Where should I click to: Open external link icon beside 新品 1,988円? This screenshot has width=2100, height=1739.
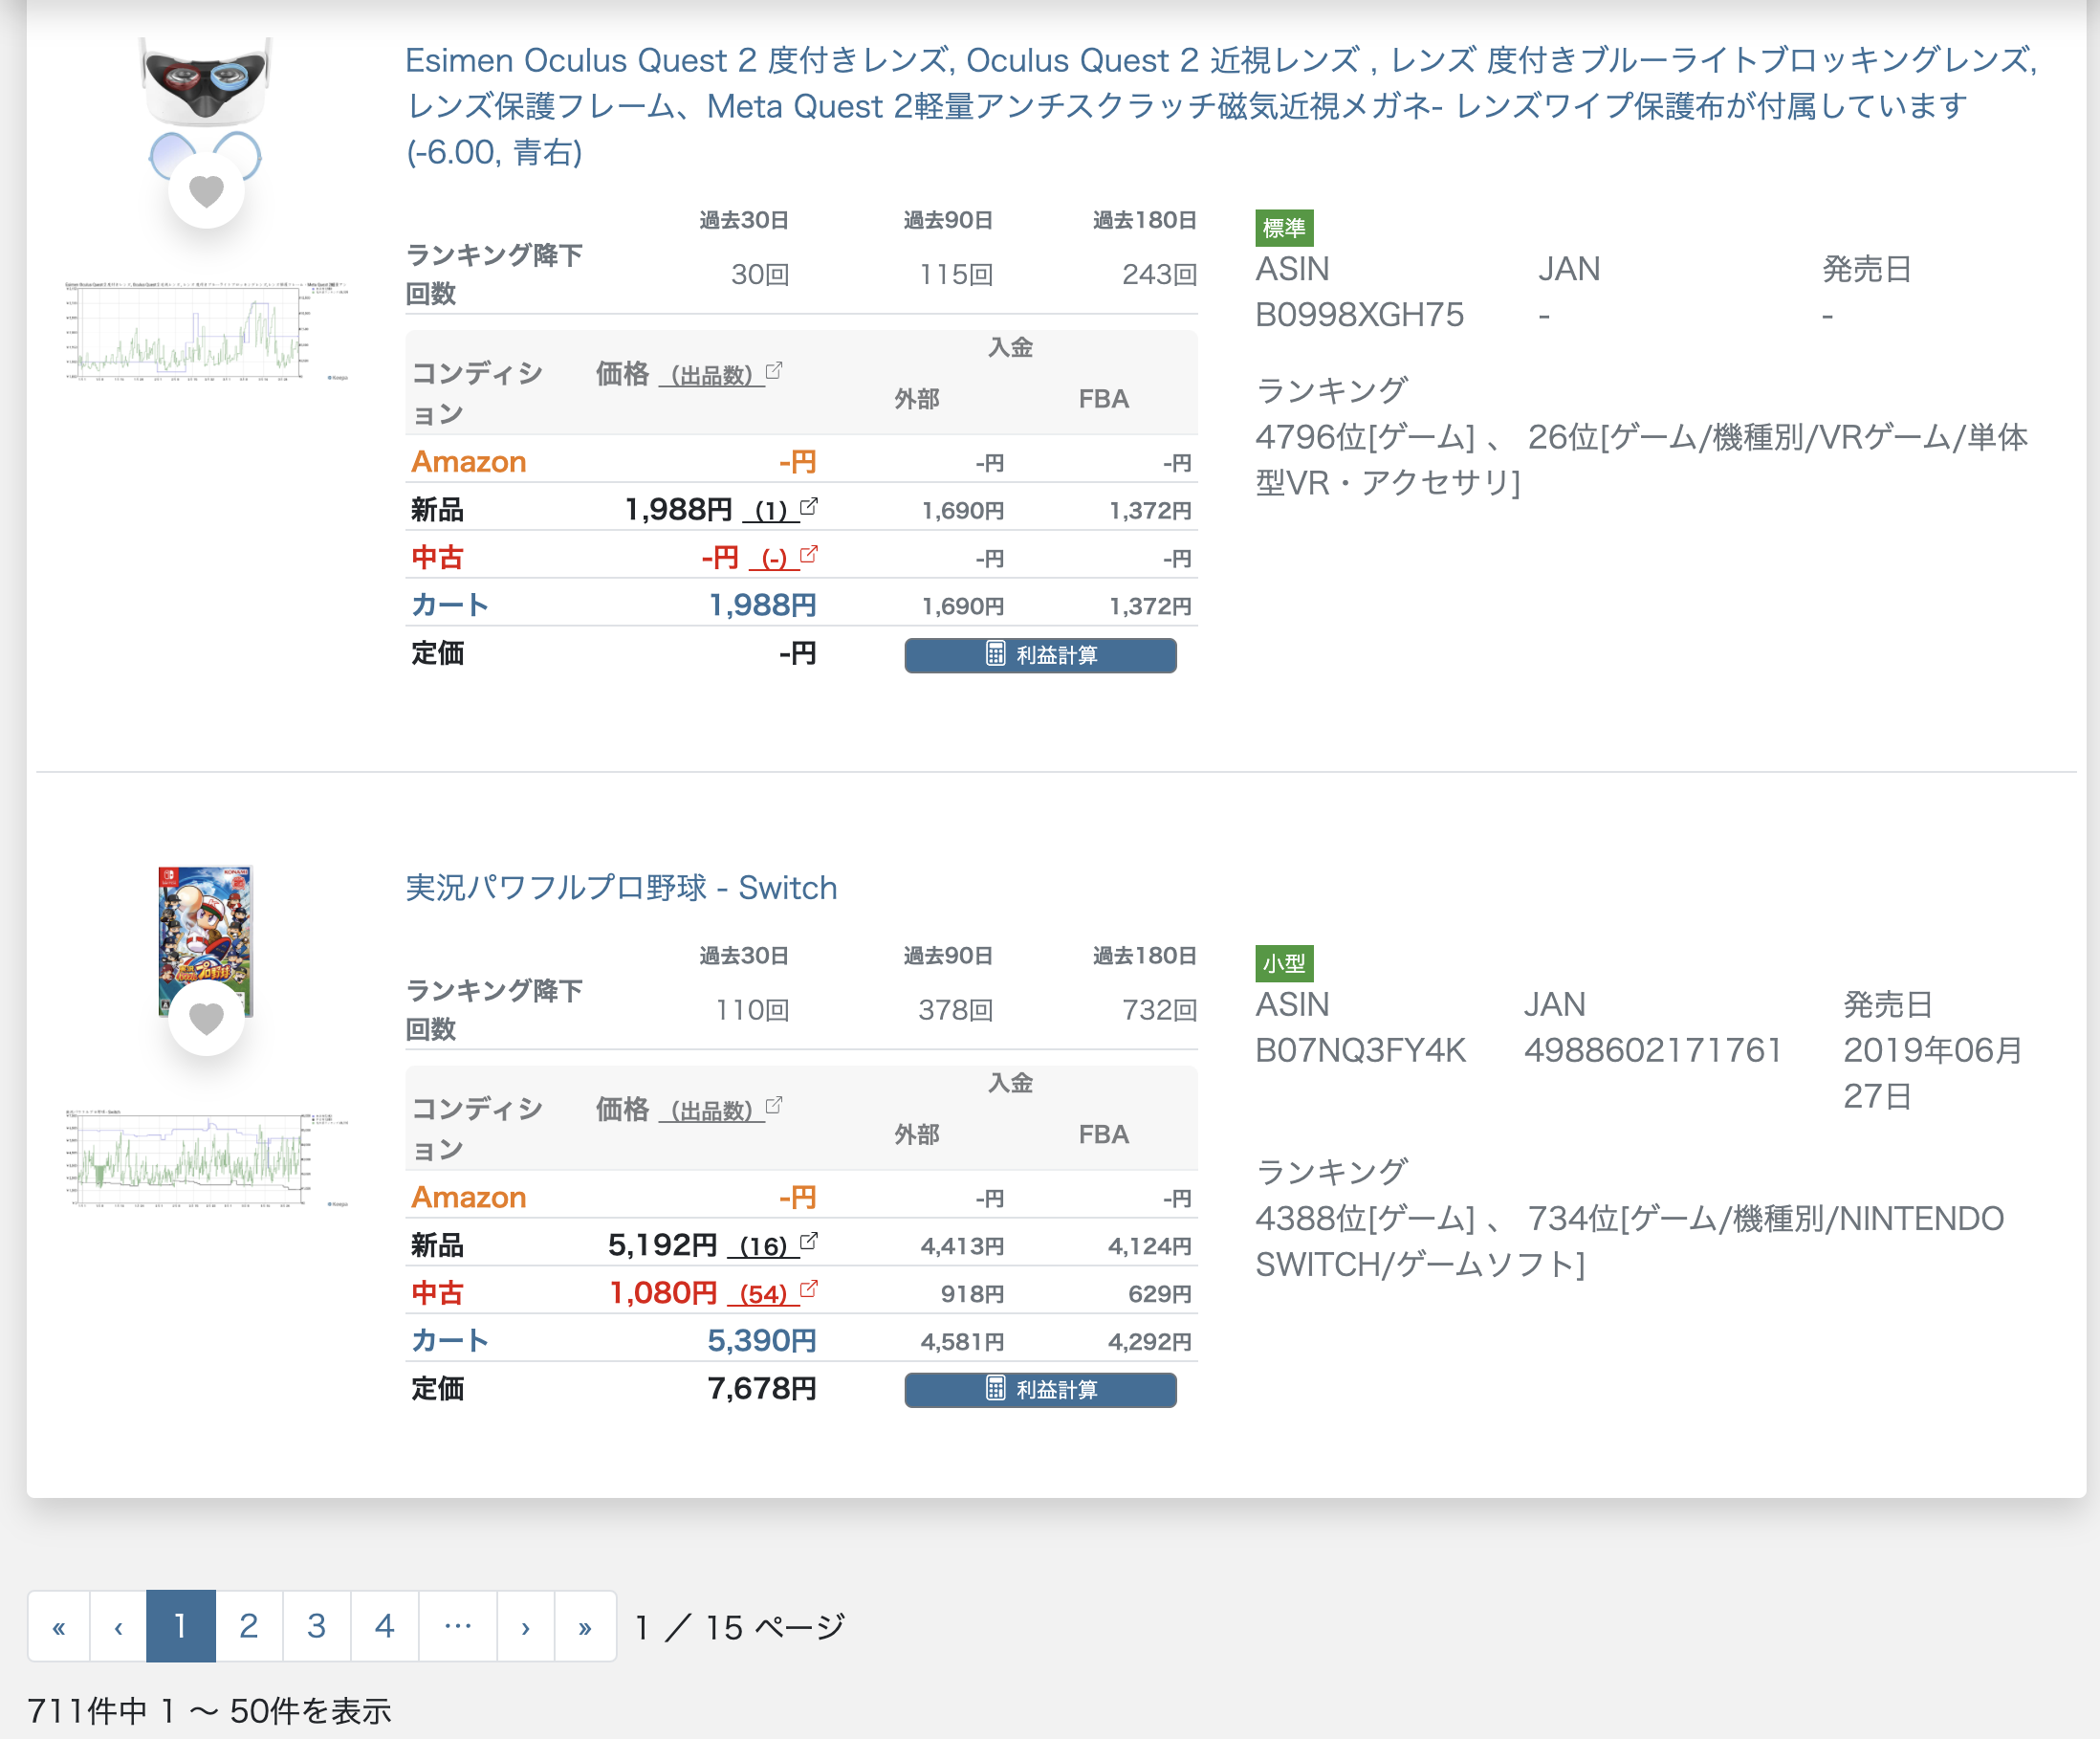click(x=809, y=507)
